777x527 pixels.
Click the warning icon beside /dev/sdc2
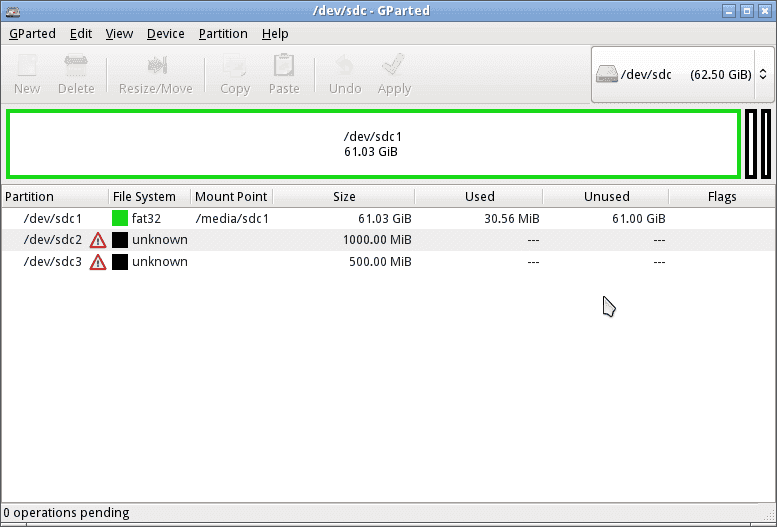click(98, 240)
